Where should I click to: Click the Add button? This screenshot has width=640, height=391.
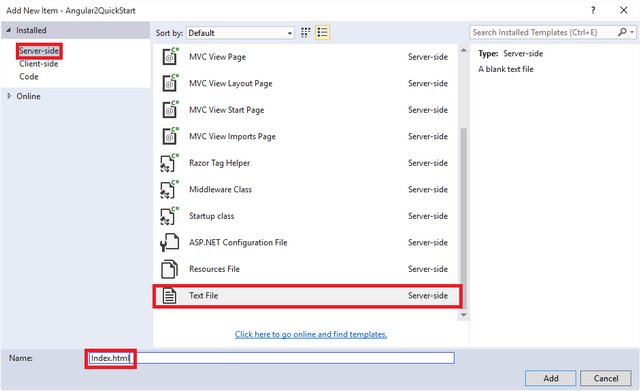pyautogui.click(x=550, y=378)
